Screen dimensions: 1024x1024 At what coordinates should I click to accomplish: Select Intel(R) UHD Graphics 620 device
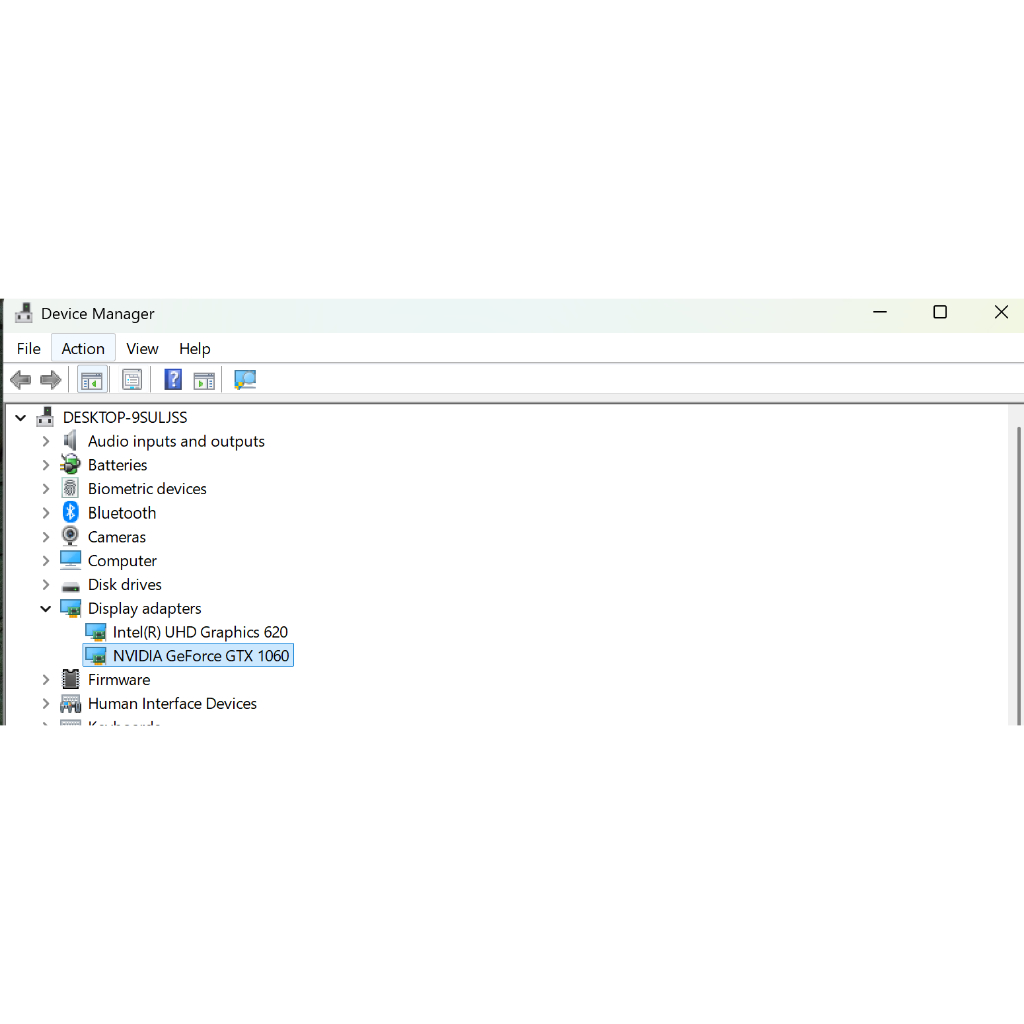200,632
